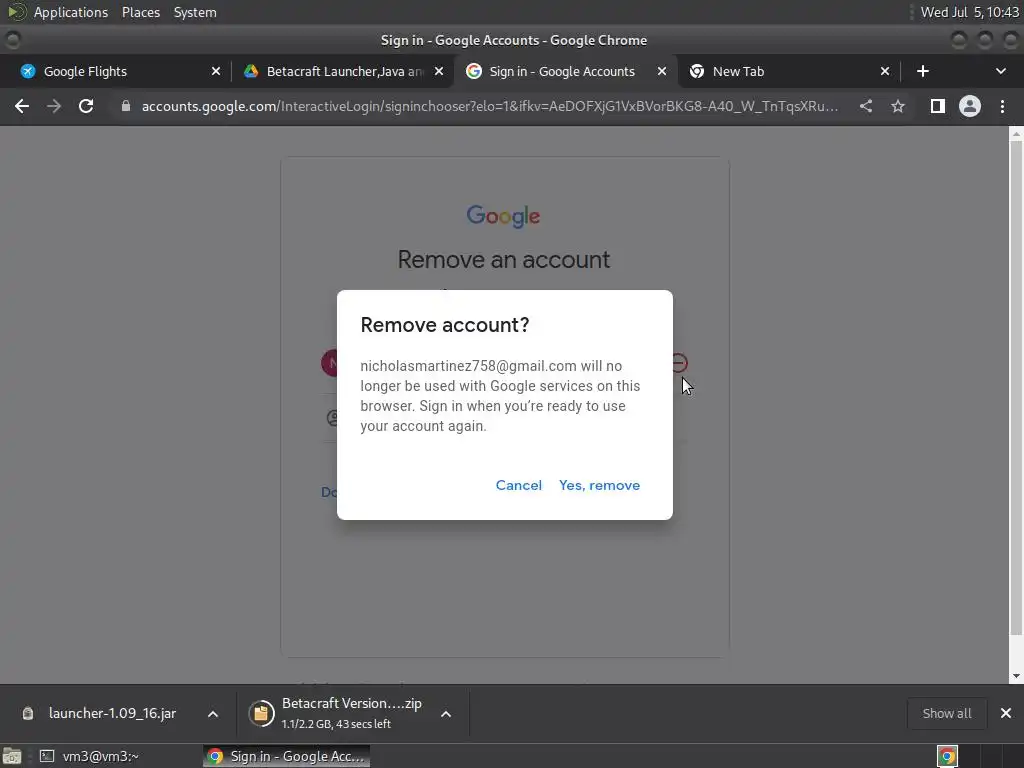Open the clock showing Wed Jul 5
Screen dimensions: 1024x768
969,12
